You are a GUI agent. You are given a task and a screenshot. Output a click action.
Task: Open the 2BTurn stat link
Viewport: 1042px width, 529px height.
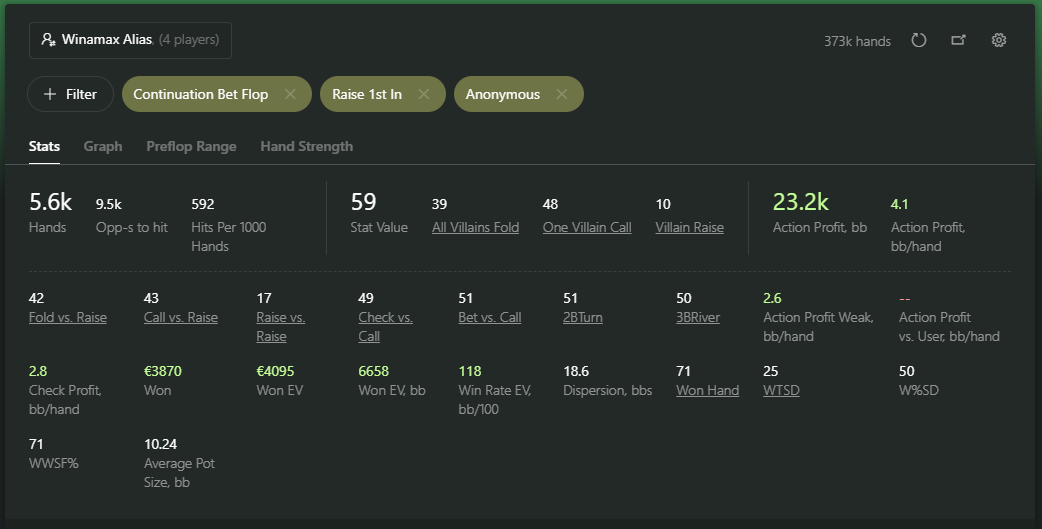(x=583, y=318)
